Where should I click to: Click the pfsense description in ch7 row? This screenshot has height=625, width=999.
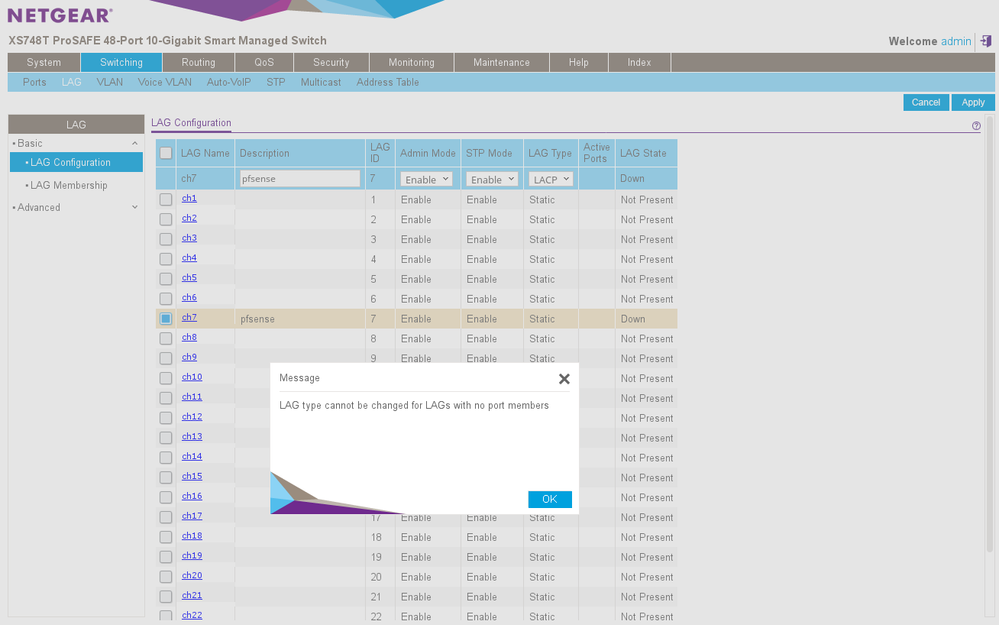click(x=257, y=319)
